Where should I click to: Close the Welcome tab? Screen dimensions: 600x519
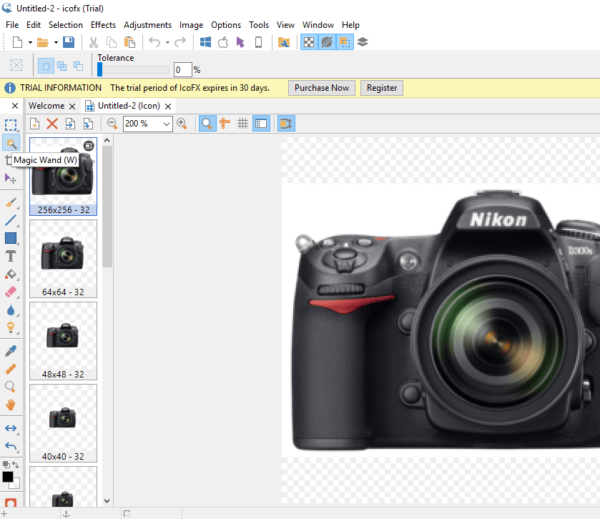coord(72,106)
